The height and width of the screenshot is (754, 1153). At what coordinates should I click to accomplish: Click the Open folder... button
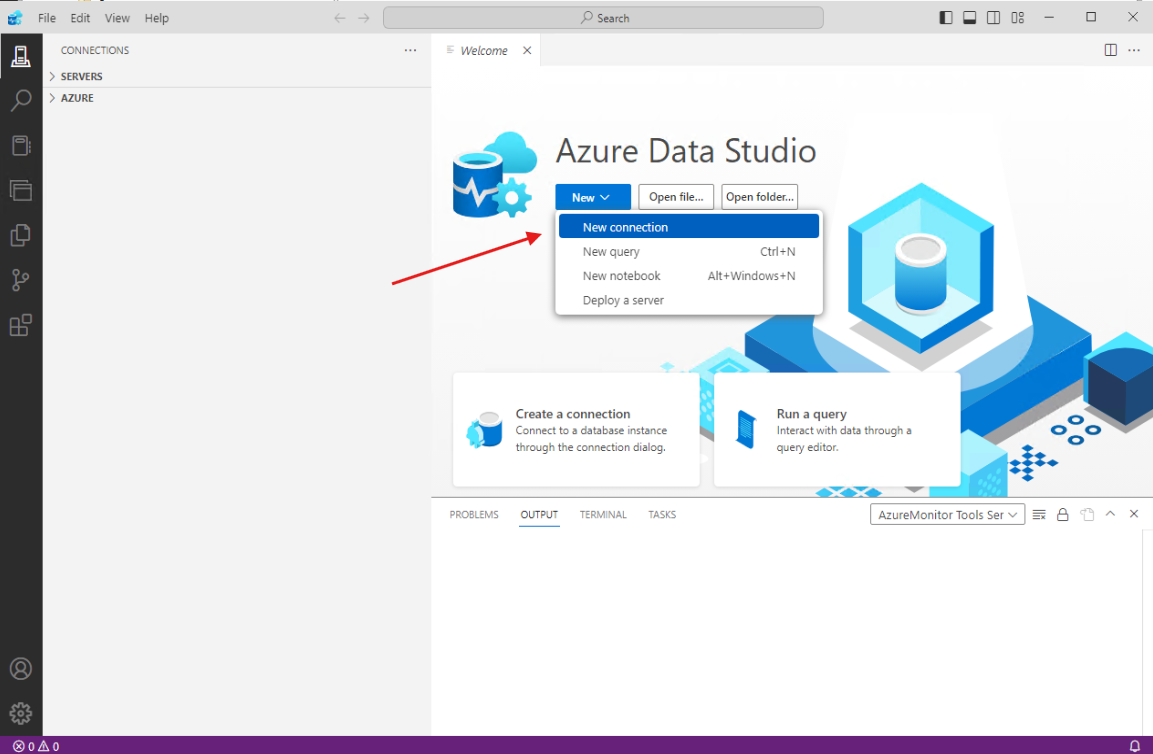tap(759, 197)
